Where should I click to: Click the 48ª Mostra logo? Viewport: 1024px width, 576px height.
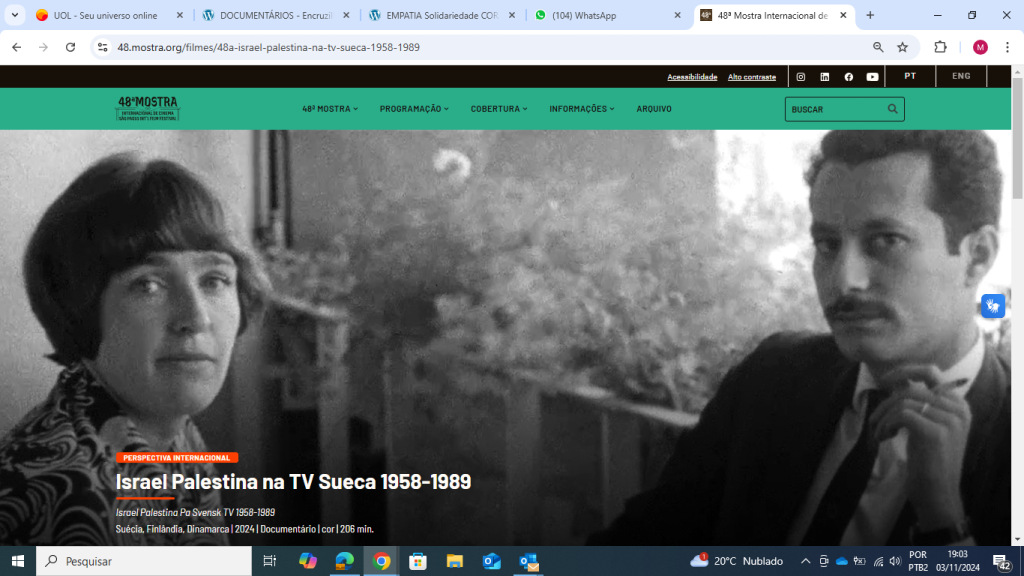147,108
